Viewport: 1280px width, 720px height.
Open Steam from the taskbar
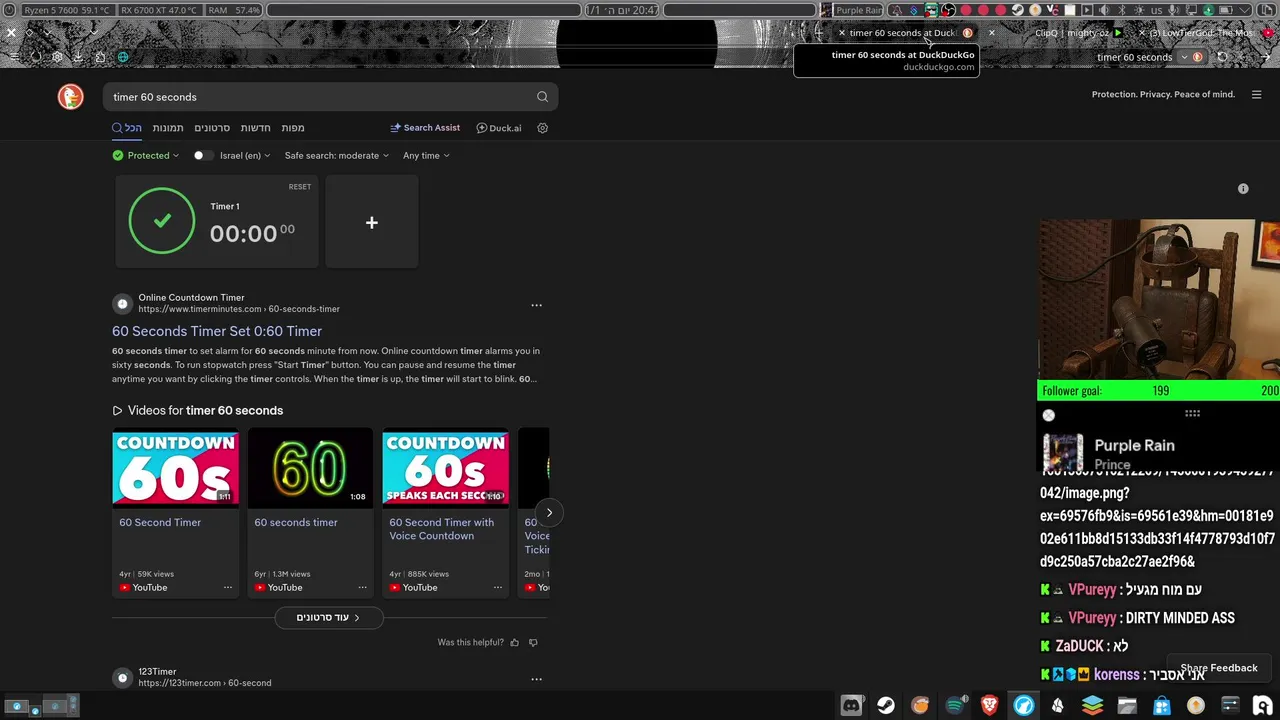[886, 705]
